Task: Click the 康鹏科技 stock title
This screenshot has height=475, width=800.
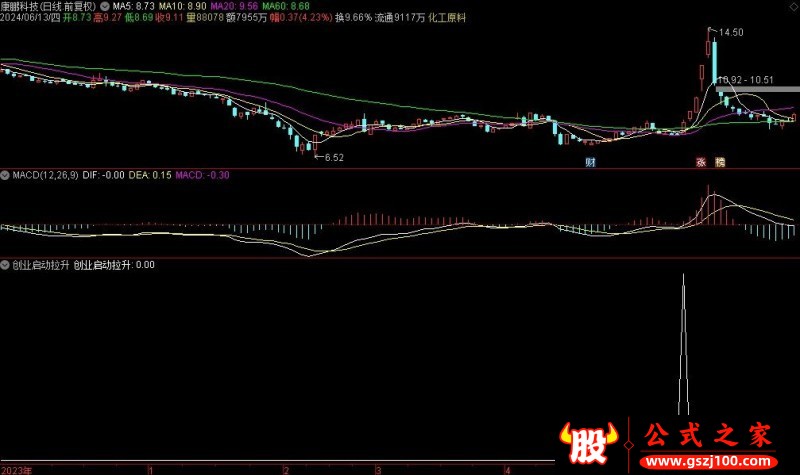Action: pyautogui.click(x=26, y=6)
